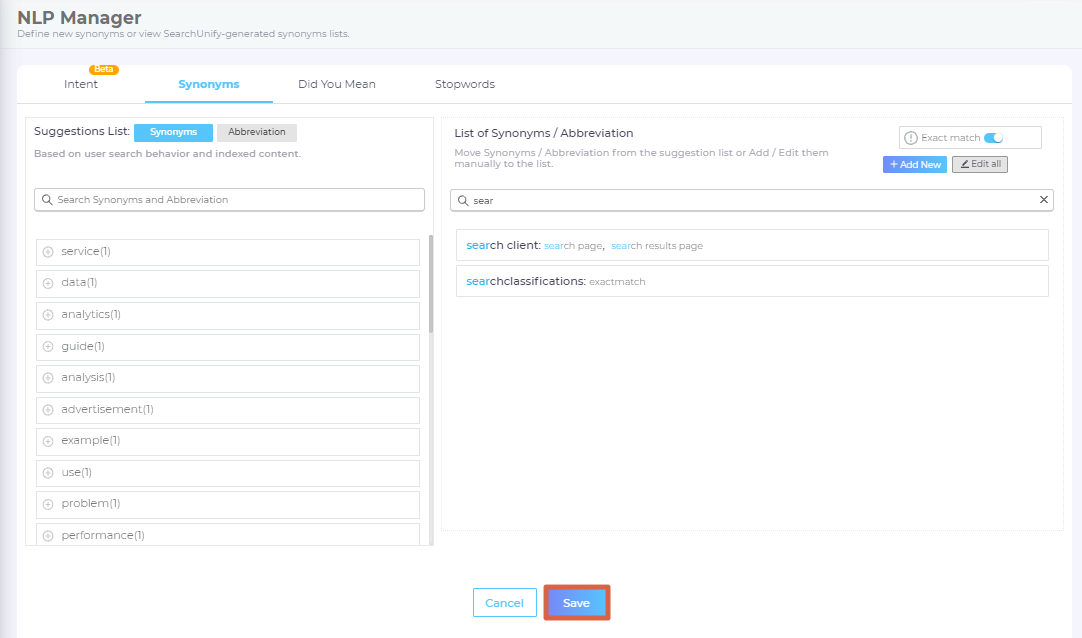1082x638 pixels.
Task: Open the Intent tab
Action: 81,84
